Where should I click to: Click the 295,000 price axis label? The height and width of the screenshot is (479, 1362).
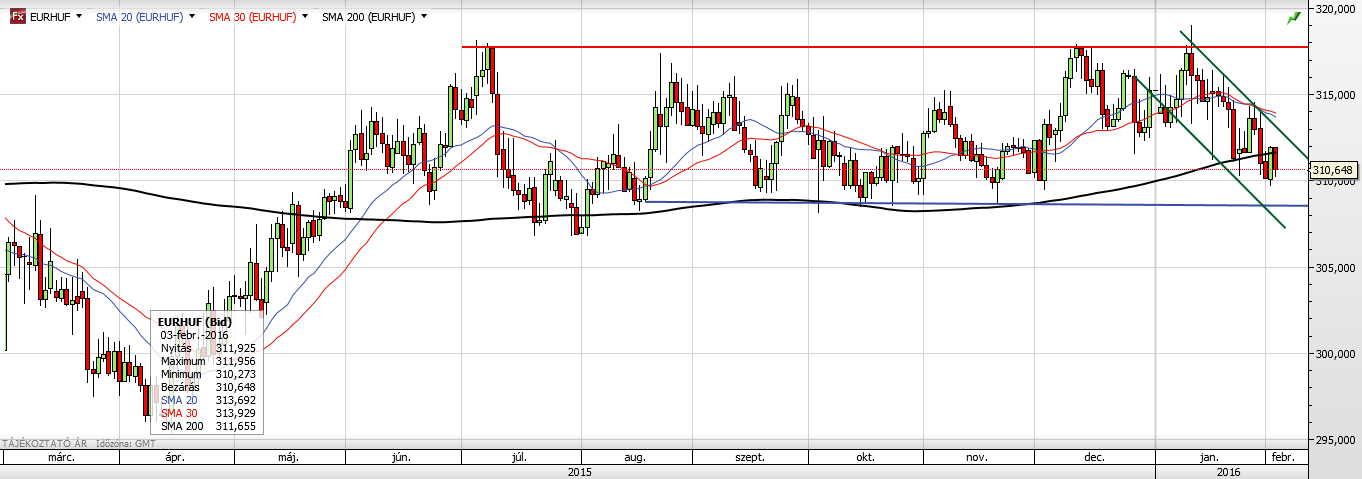(x=1336, y=439)
